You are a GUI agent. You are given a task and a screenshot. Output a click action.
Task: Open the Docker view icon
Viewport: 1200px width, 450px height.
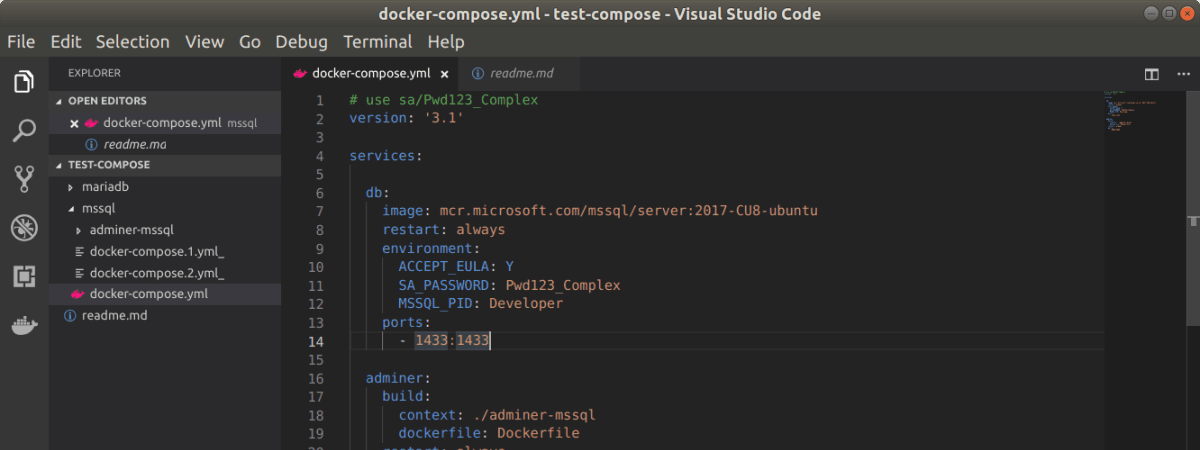(x=24, y=326)
